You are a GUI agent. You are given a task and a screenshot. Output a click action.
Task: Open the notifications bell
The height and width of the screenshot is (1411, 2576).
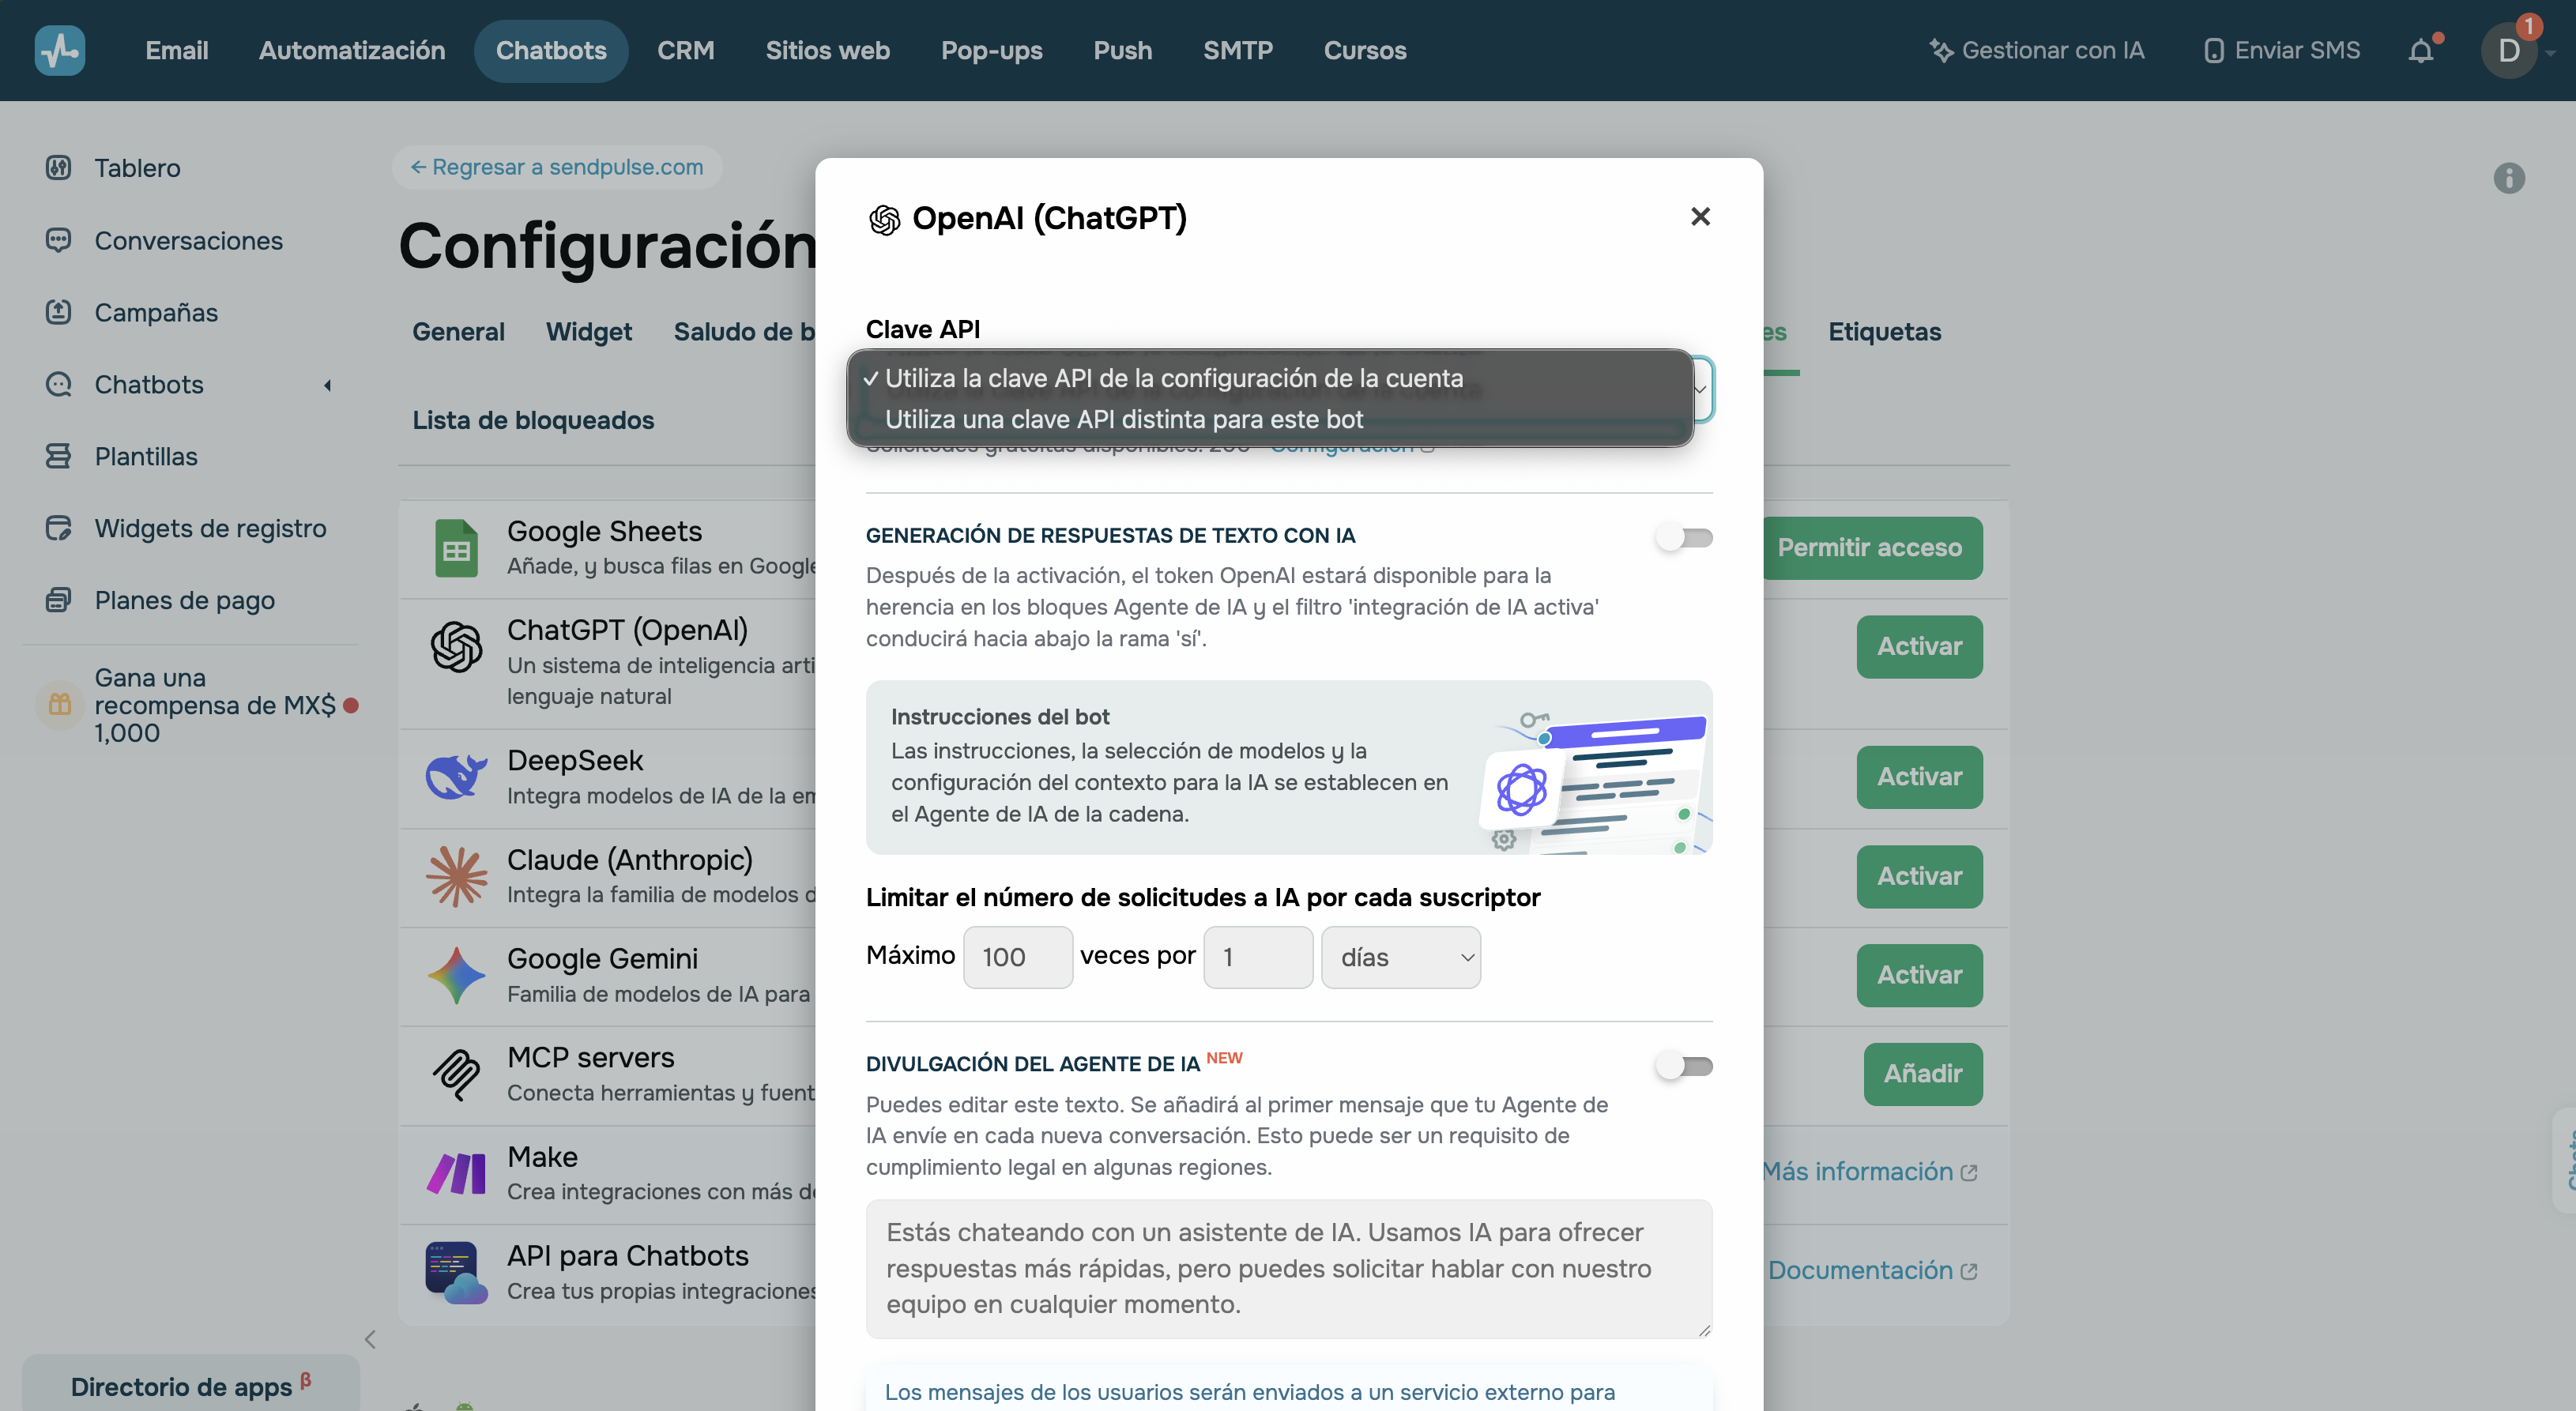[x=2420, y=50]
